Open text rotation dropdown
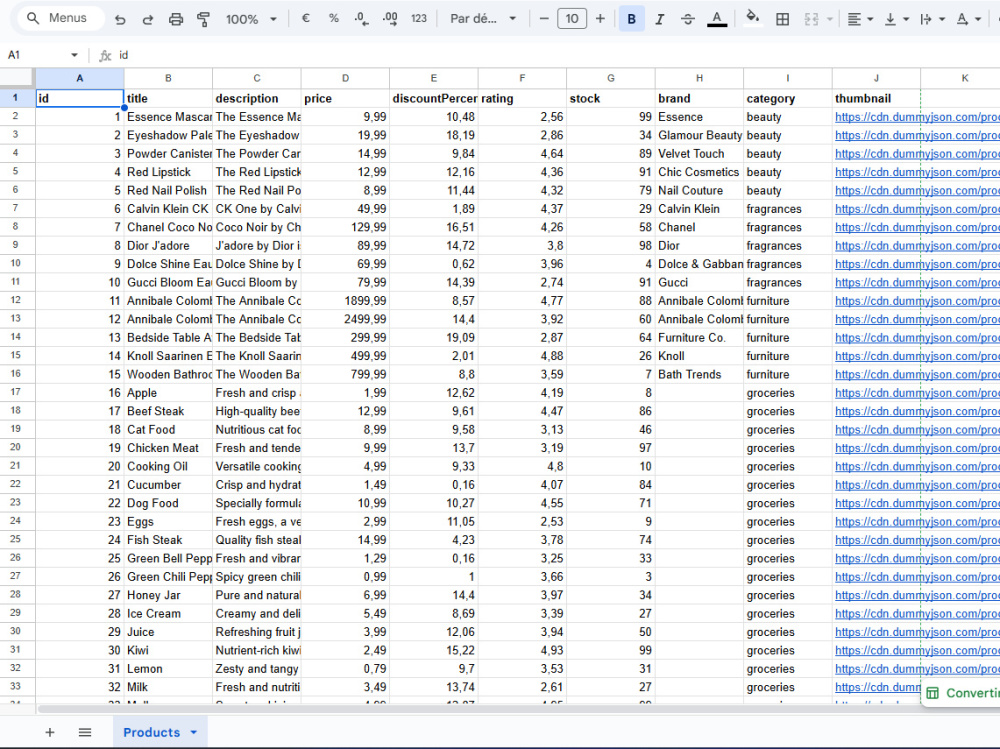Image resolution: width=1000 pixels, height=749 pixels. coord(969,19)
